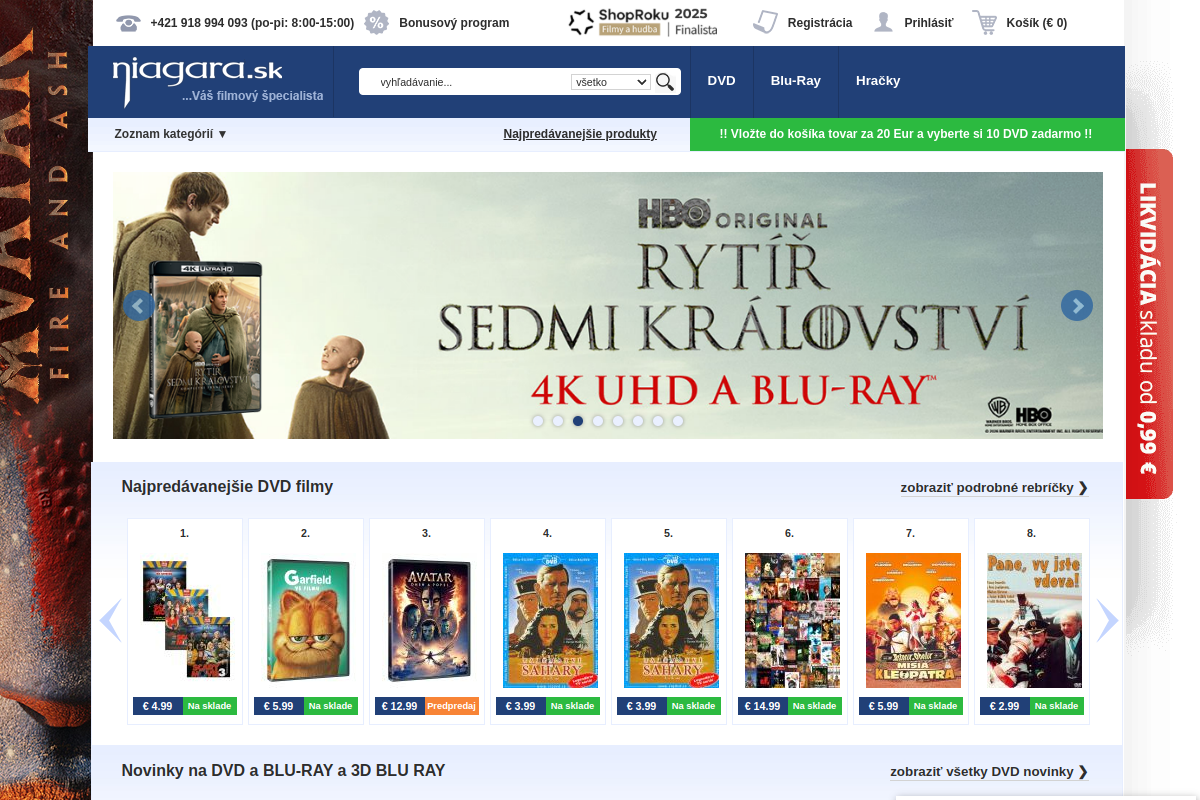Open the fifth-ranked Sahary DVD cover

pos(671,620)
